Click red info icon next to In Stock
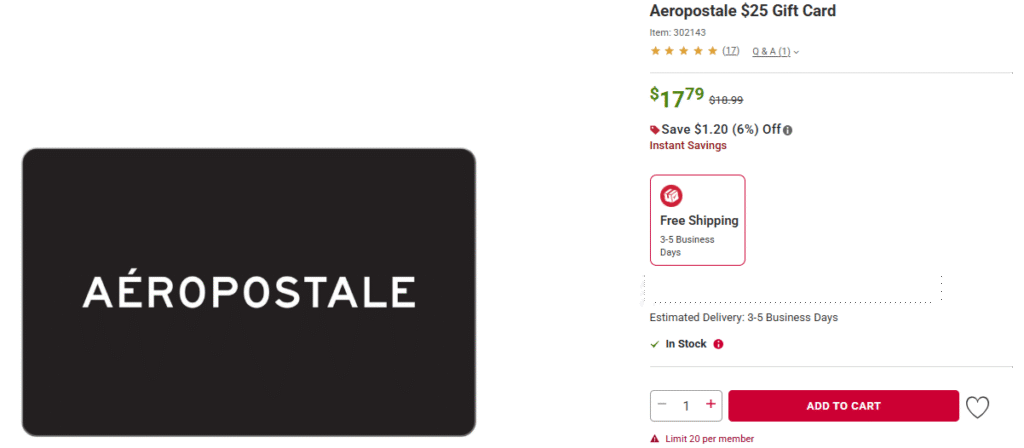 tap(718, 344)
